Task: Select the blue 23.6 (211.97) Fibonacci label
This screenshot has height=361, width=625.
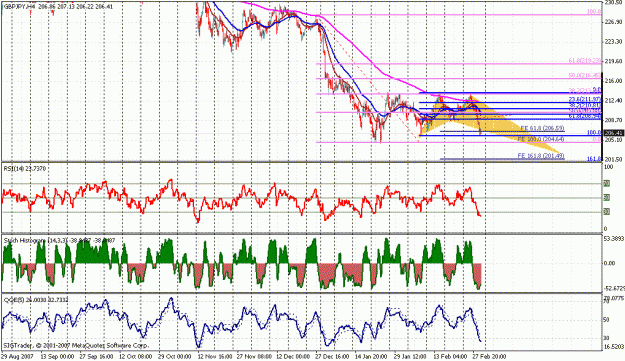Action: pyautogui.click(x=585, y=99)
